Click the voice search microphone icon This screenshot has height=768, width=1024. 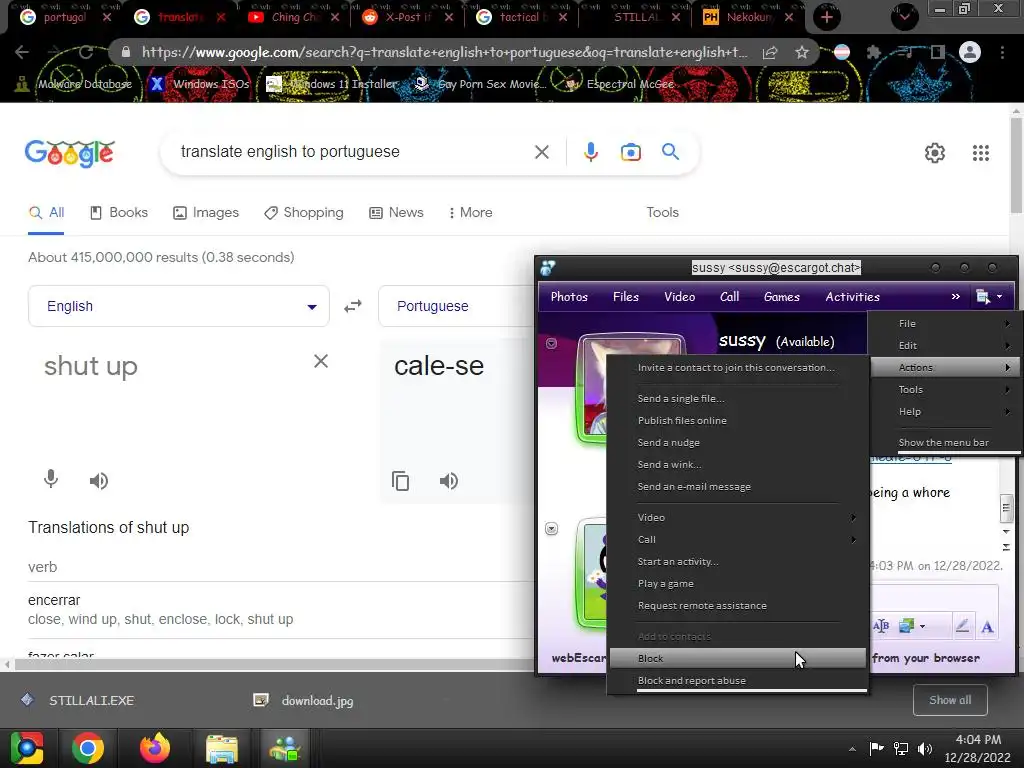(590, 152)
